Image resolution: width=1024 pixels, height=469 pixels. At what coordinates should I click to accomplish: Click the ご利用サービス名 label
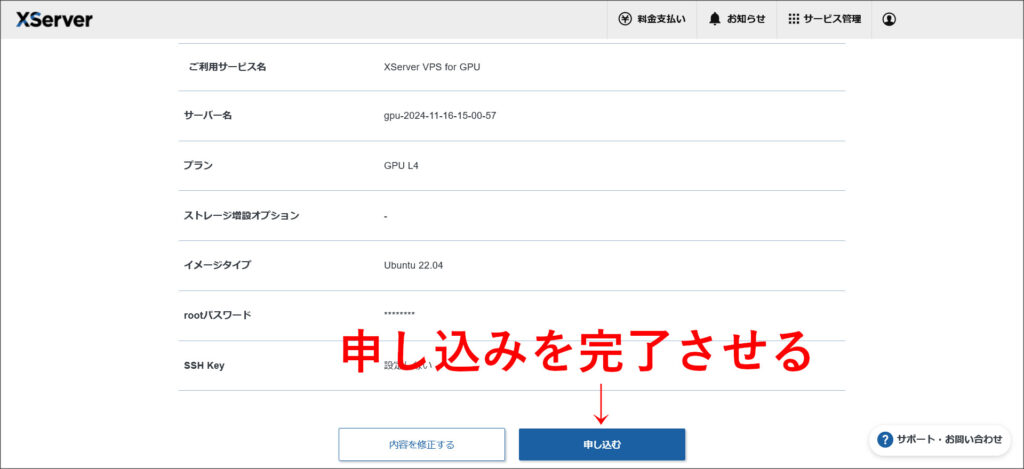[227, 67]
